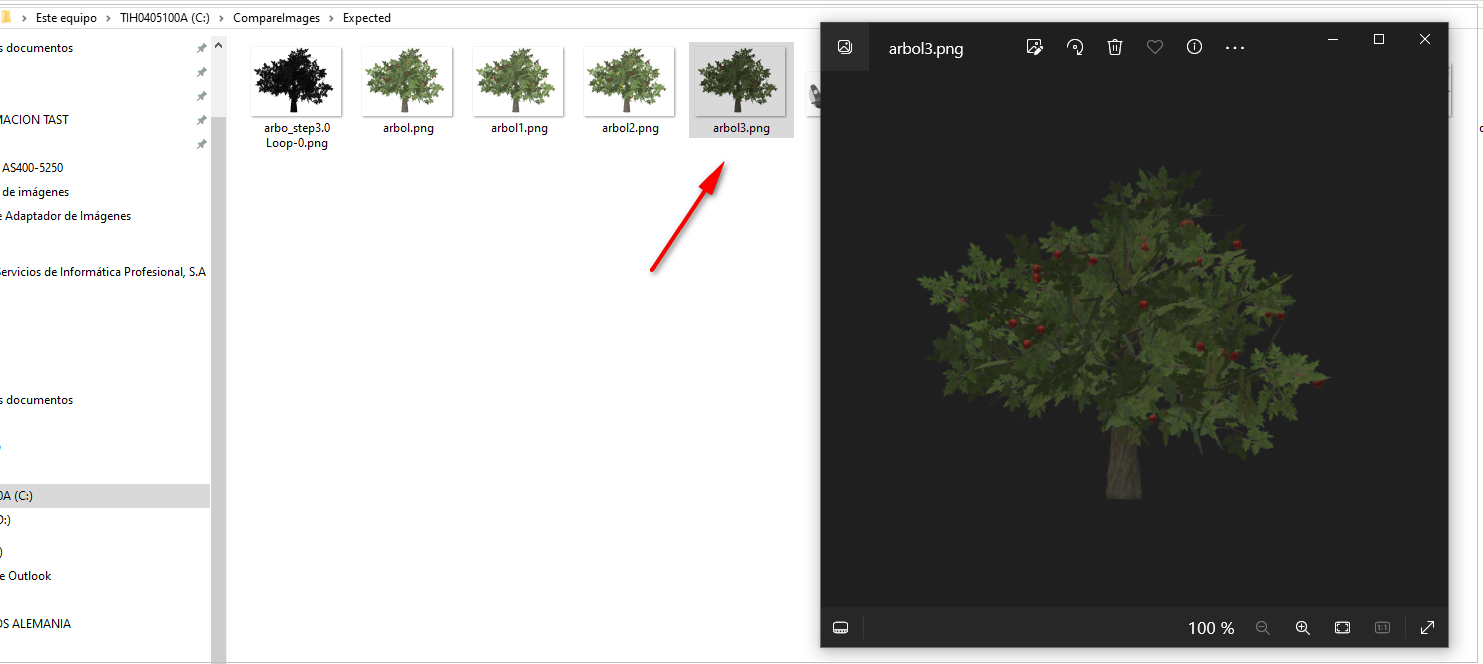Go to CompareImages in the address breadcrumb
1483x664 pixels.
[x=277, y=18]
